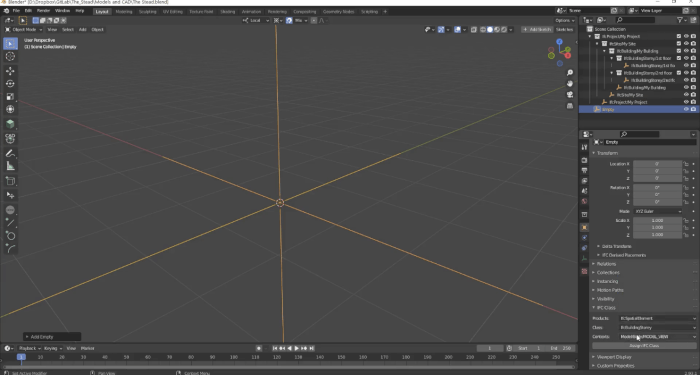Toggle the Location X lock icon
The width and height of the screenshot is (700, 375).
[x=686, y=164]
